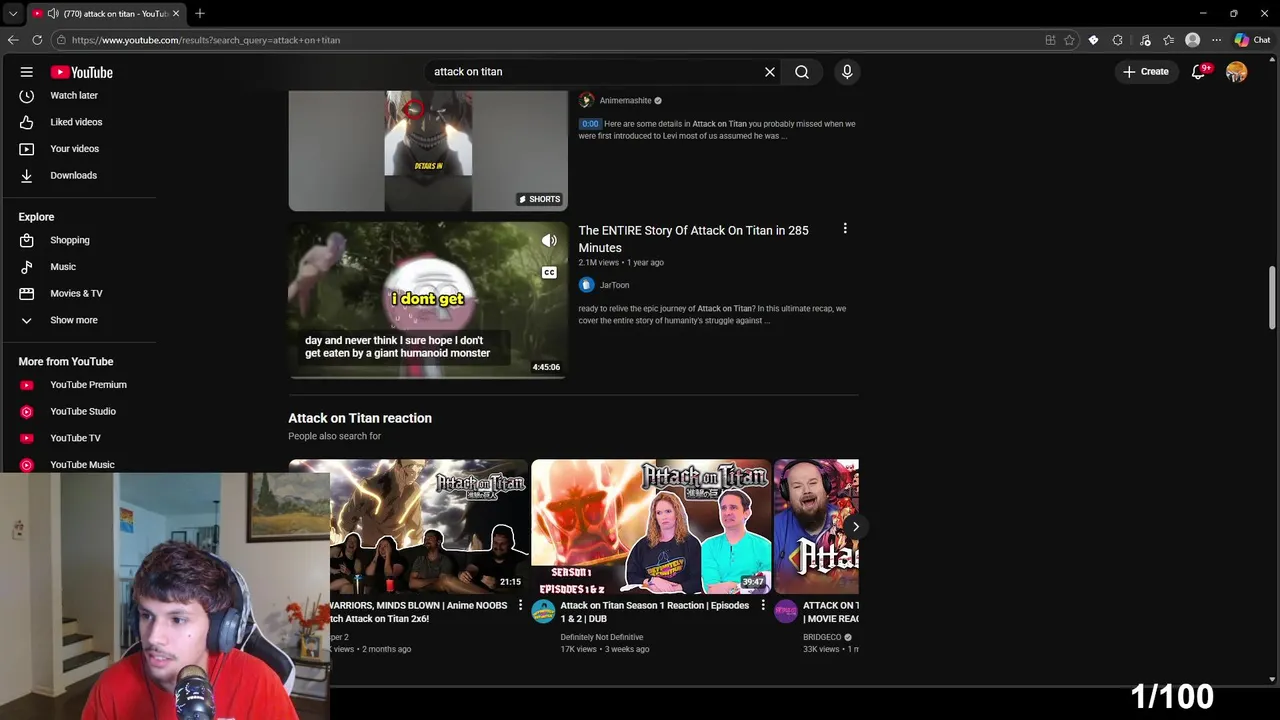Open The ENTIRE Story Of Attack On Titan title
Image resolution: width=1280 pixels, height=720 pixels.
point(693,239)
